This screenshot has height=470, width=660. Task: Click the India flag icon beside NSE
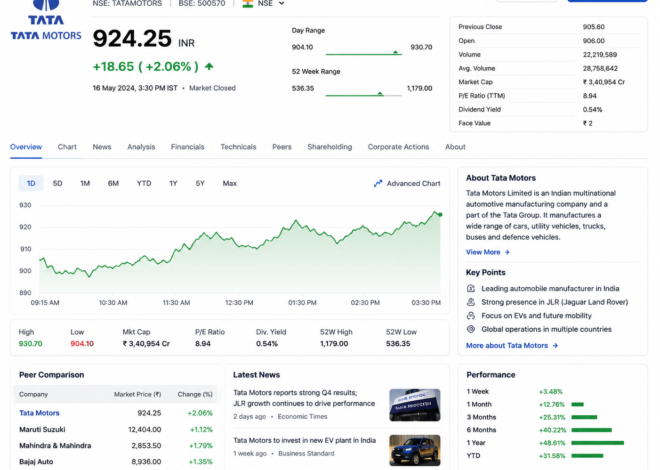point(248,4)
